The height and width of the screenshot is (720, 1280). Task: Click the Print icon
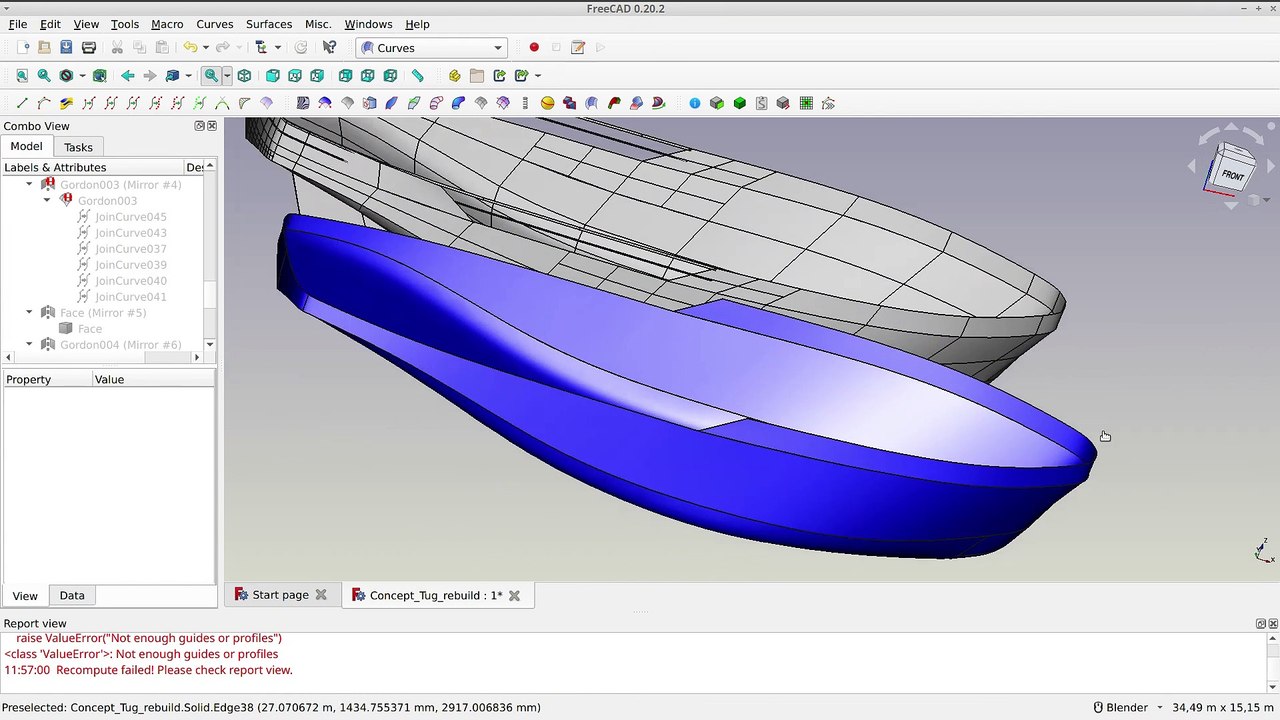tap(89, 47)
